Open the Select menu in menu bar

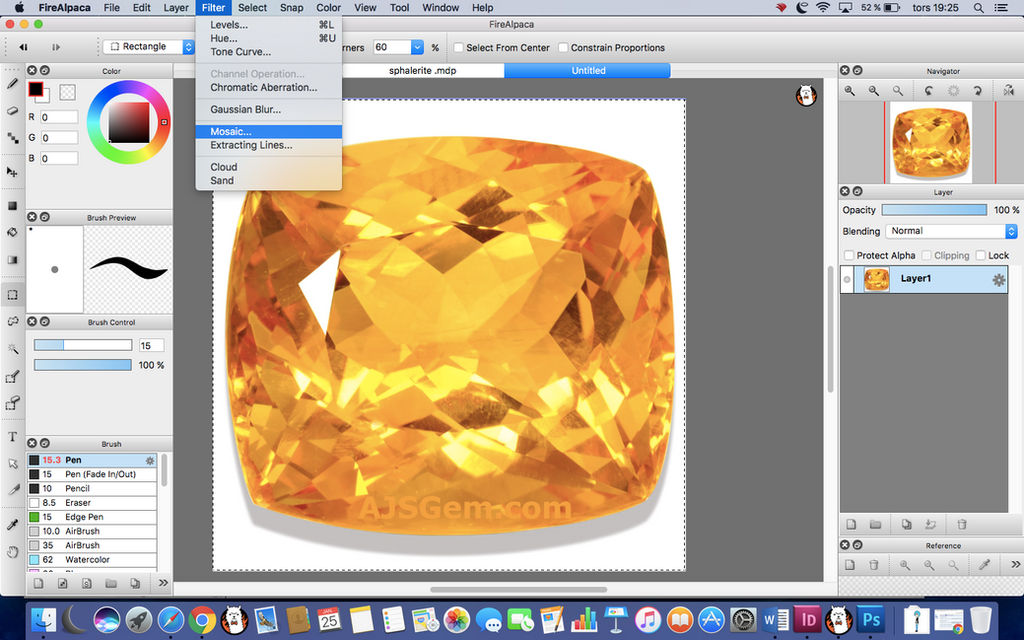pyautogui.click(x=252, y=8)
